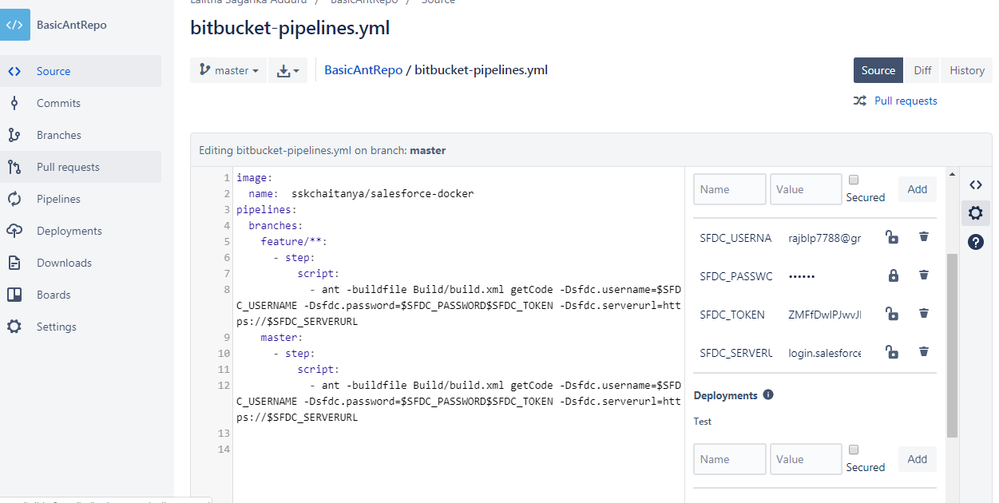Tick the Secured checkbox for repository variables
The image size is (999, 503).
(854, 180)
